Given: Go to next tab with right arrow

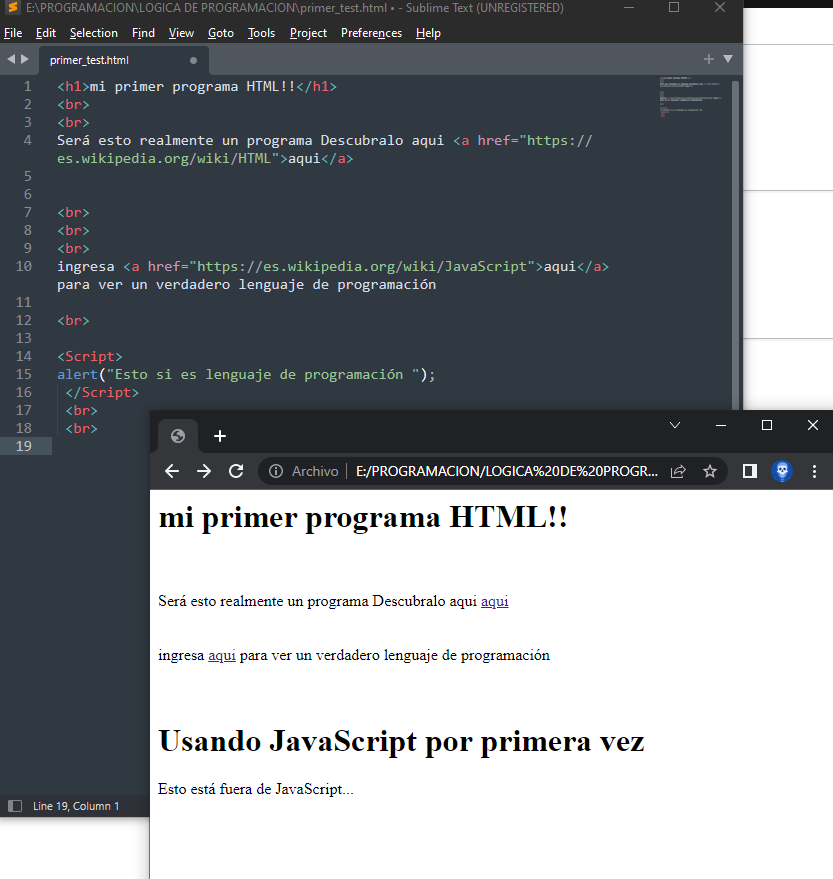Looking at the screenshot, I should 25,59.
